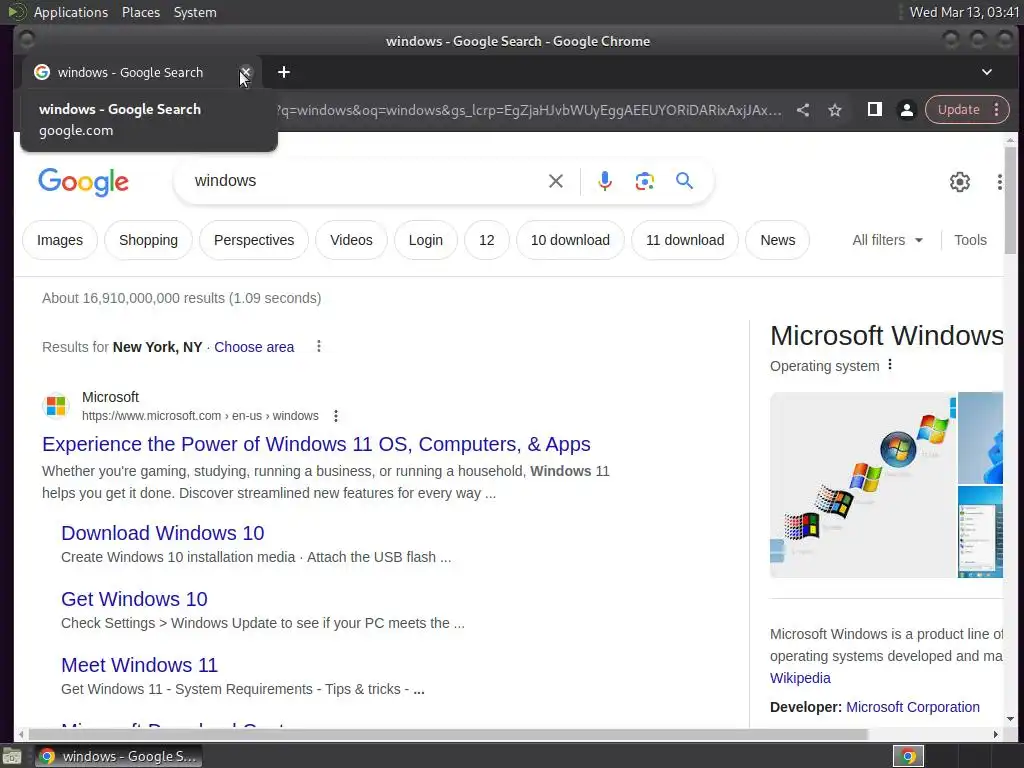Viewport: 1024px width, 768px height.
Task: Share this page via share icon
Action: point(803,110)
